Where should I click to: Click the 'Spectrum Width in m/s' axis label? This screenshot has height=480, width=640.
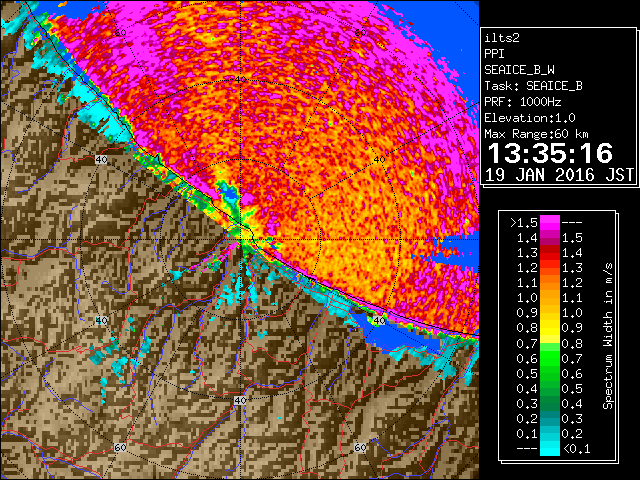click(608, 336)
